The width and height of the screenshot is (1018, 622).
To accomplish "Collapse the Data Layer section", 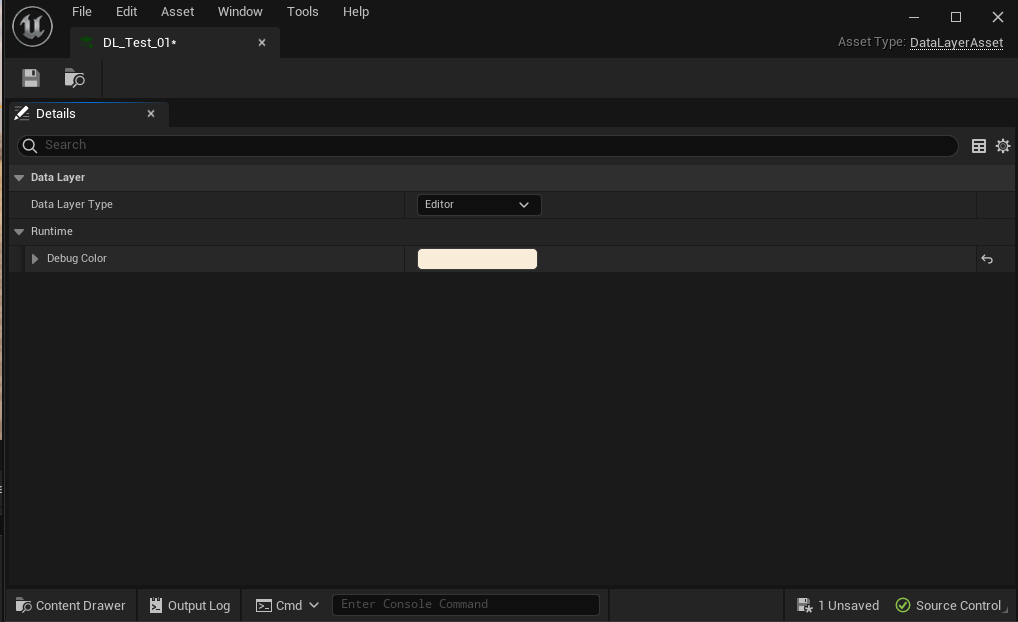I will (19, 178).
